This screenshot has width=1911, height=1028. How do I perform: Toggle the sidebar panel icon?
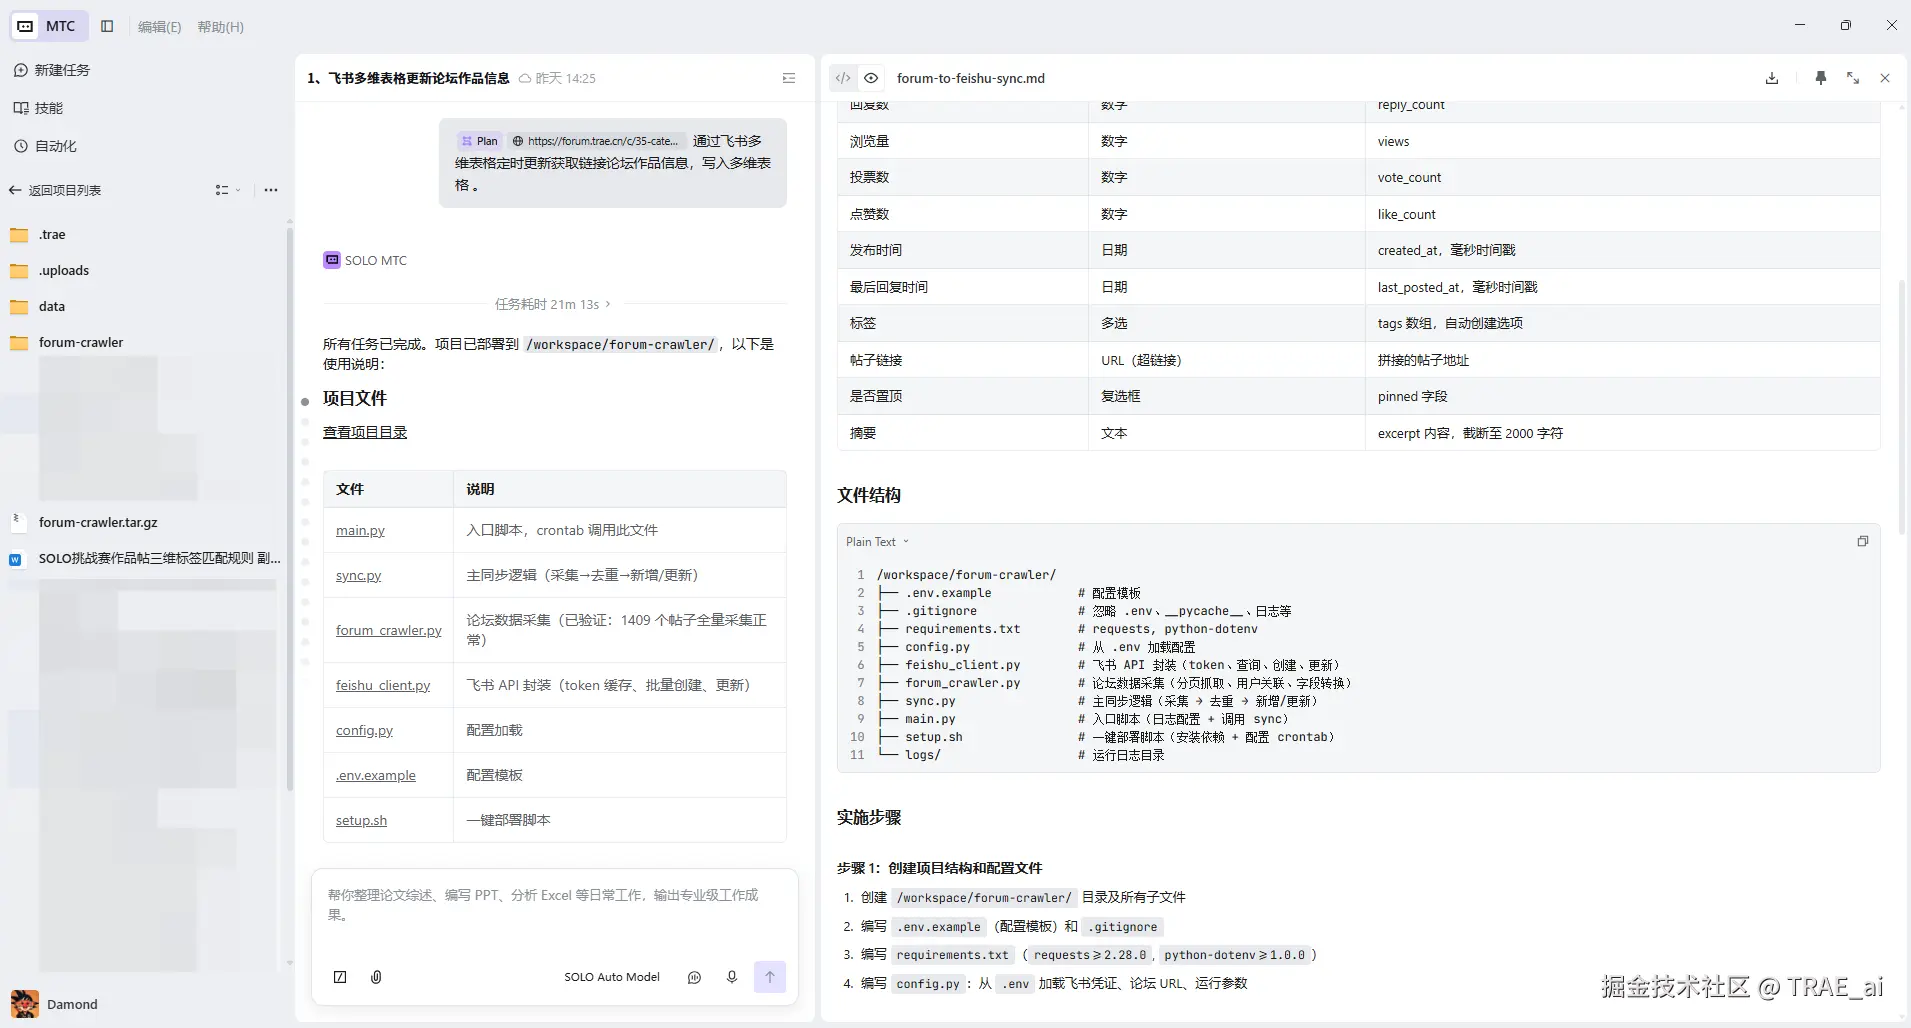[x=108, y=26]
